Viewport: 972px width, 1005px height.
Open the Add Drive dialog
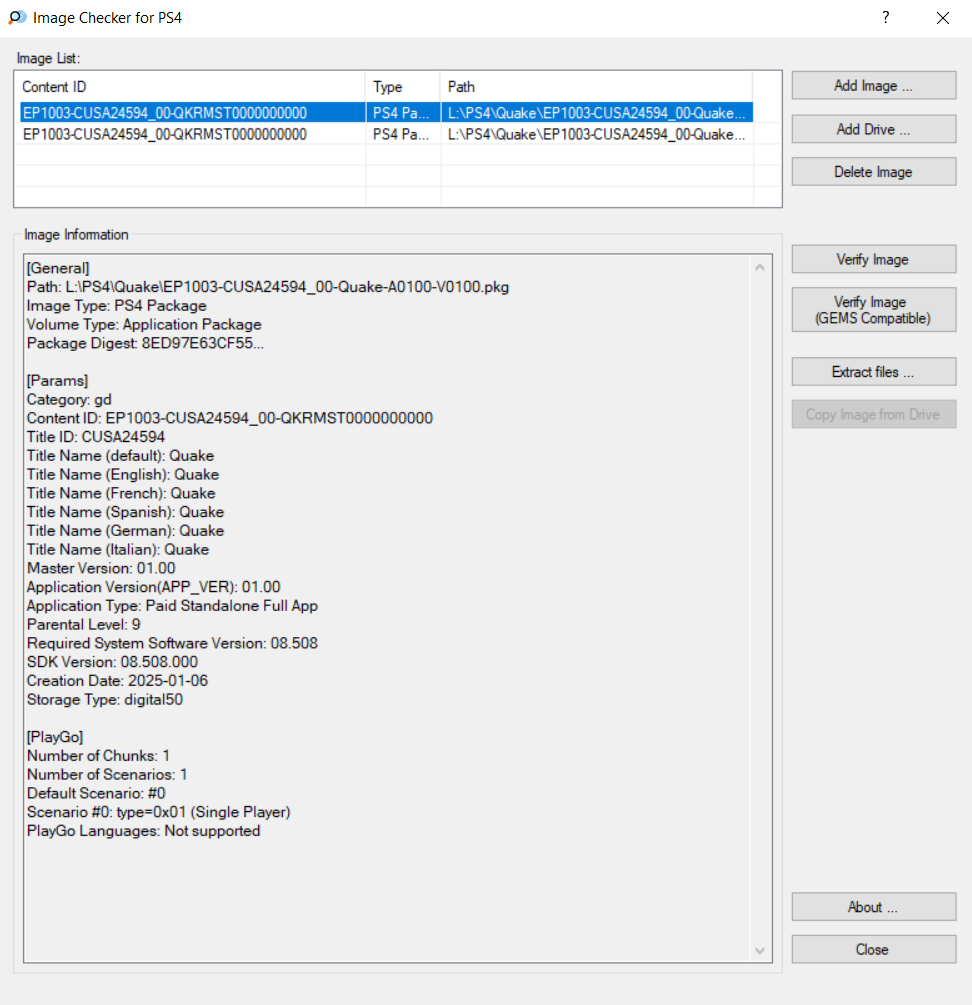[x=873, y=129]
